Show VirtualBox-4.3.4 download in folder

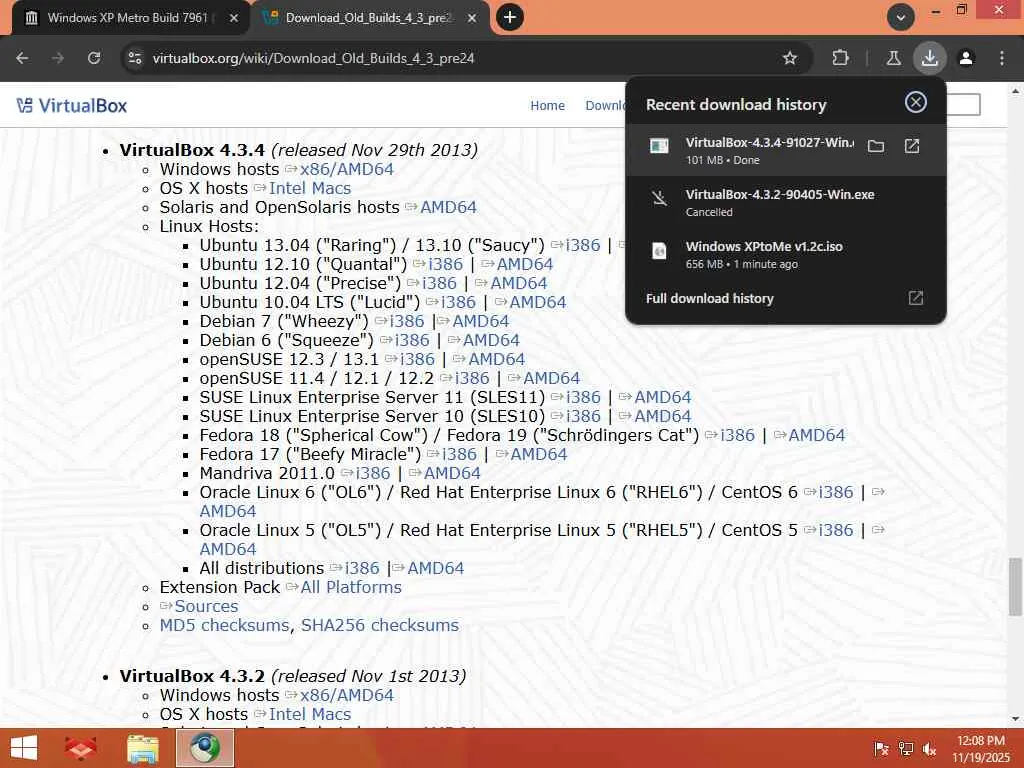pos(876,146)
